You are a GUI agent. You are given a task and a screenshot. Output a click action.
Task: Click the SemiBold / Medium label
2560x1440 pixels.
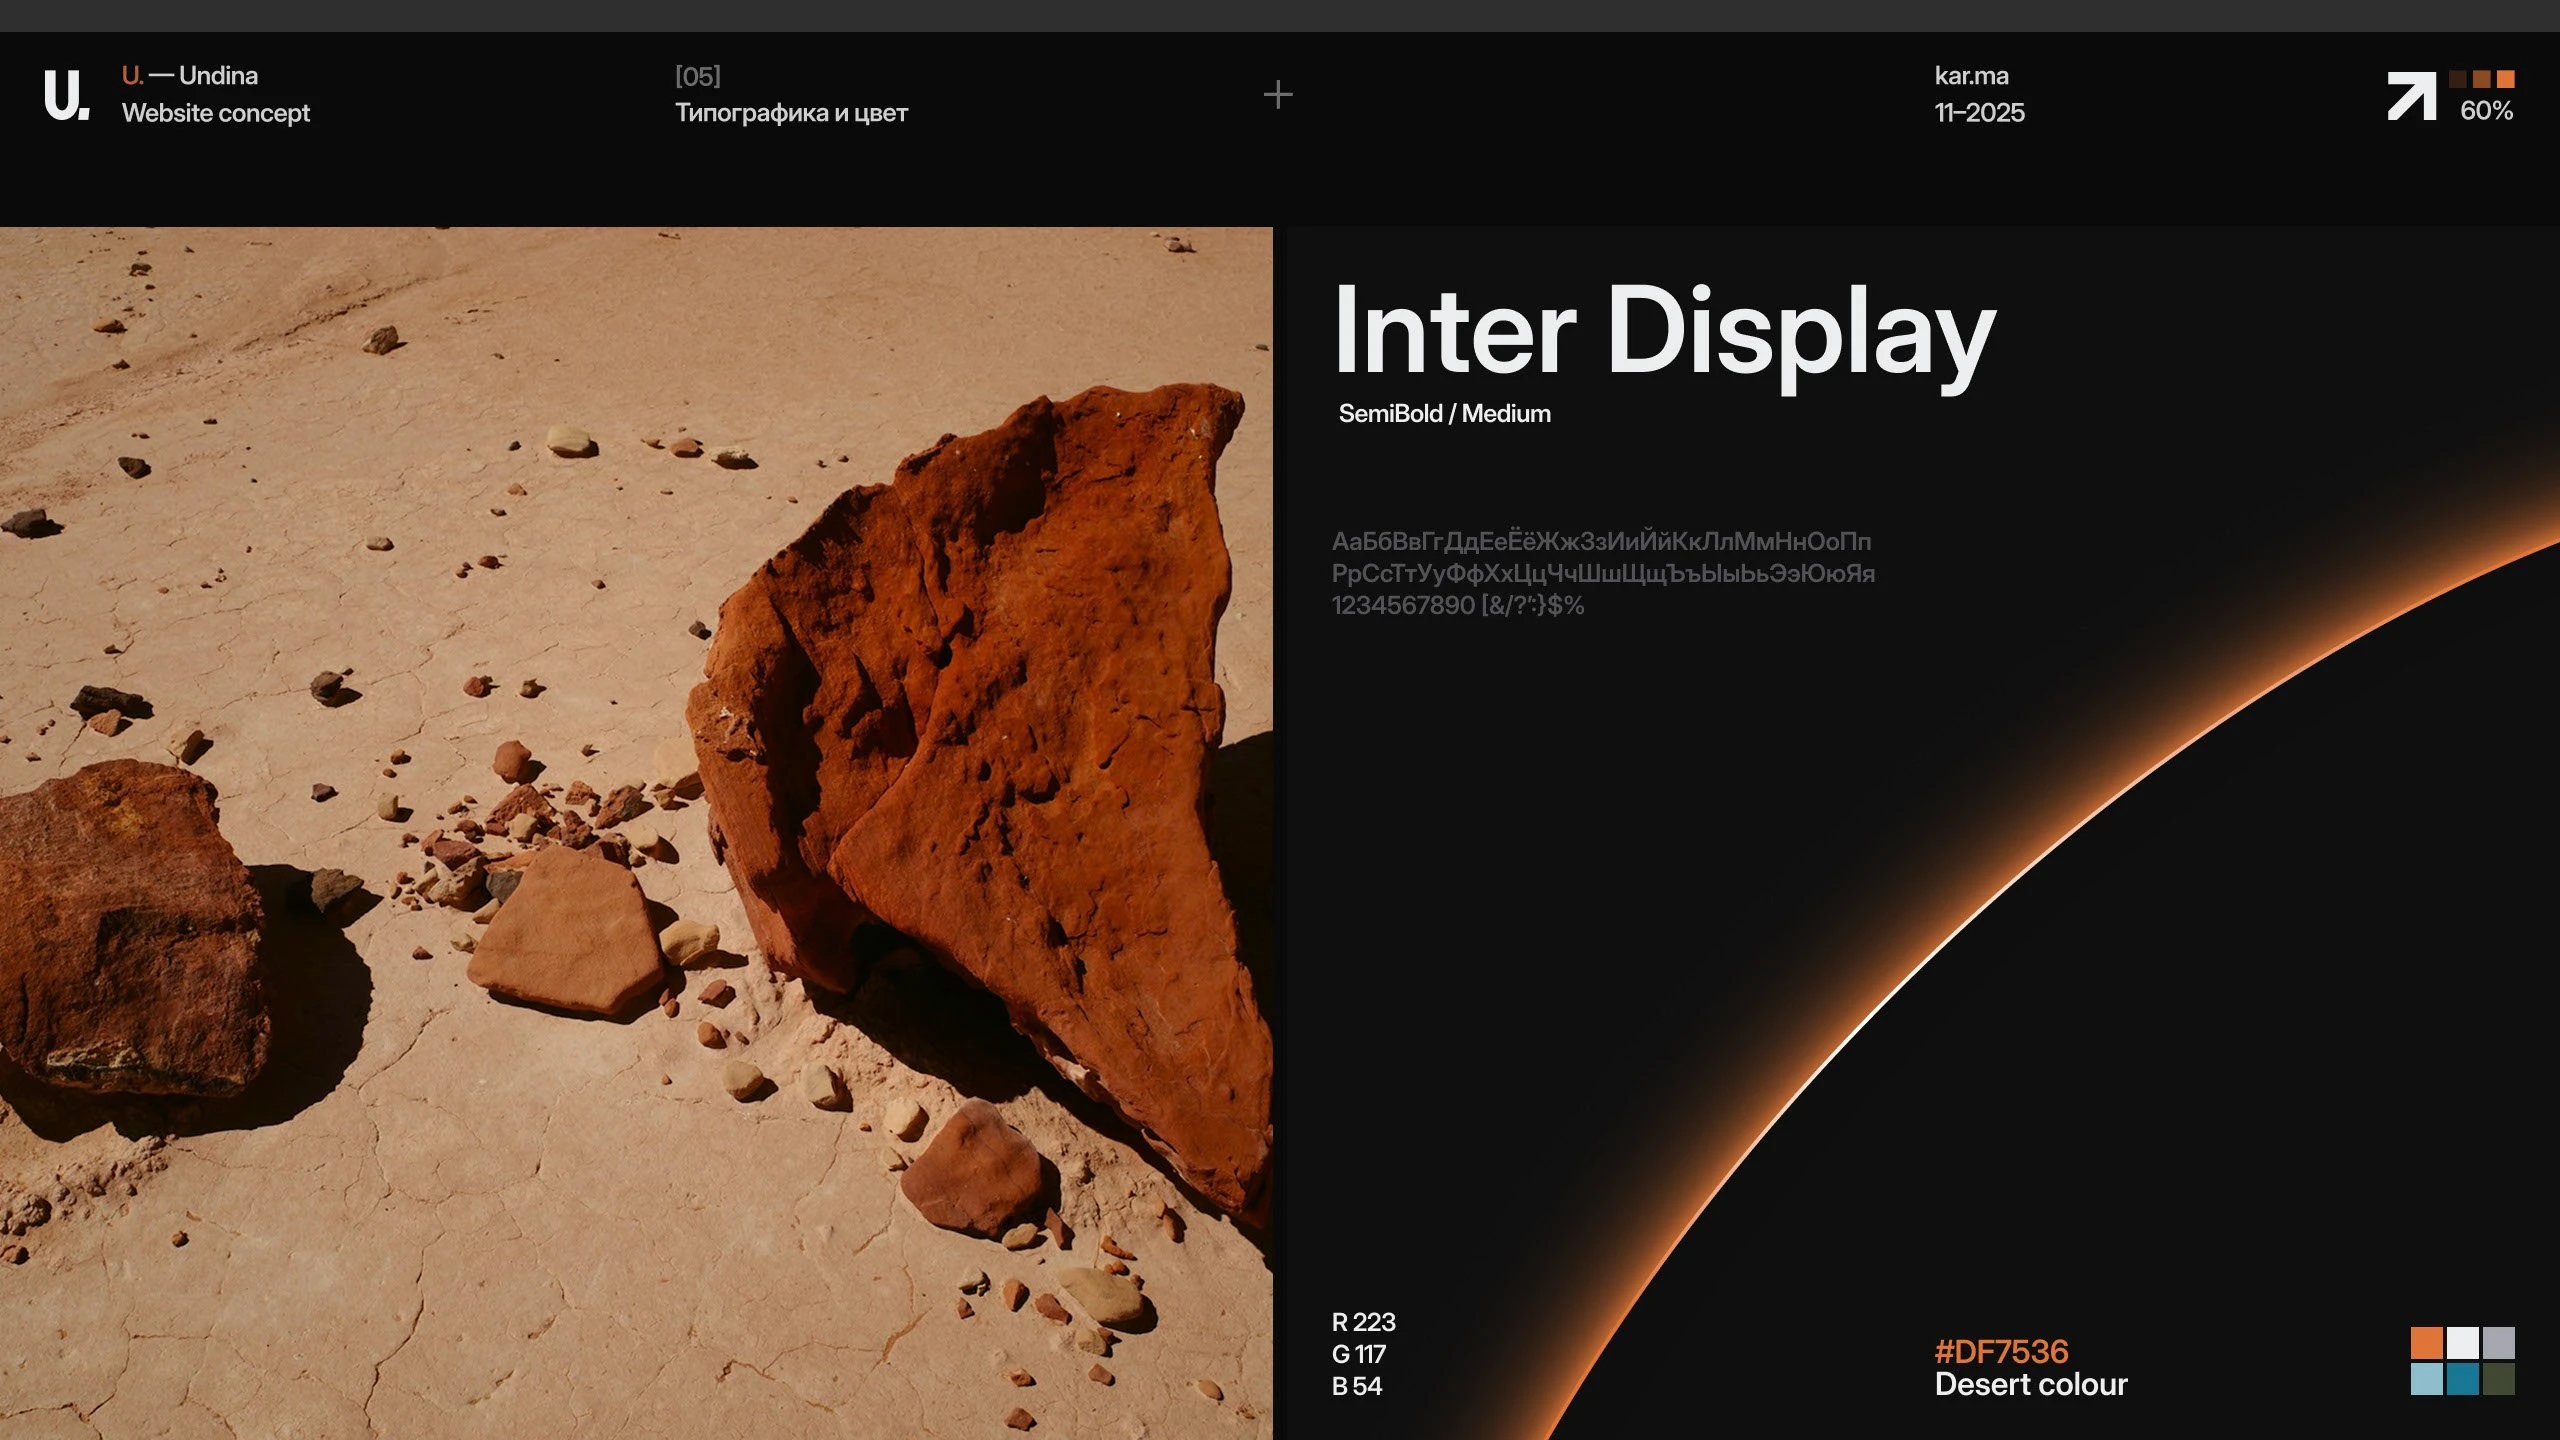(x=1444, y=414)
